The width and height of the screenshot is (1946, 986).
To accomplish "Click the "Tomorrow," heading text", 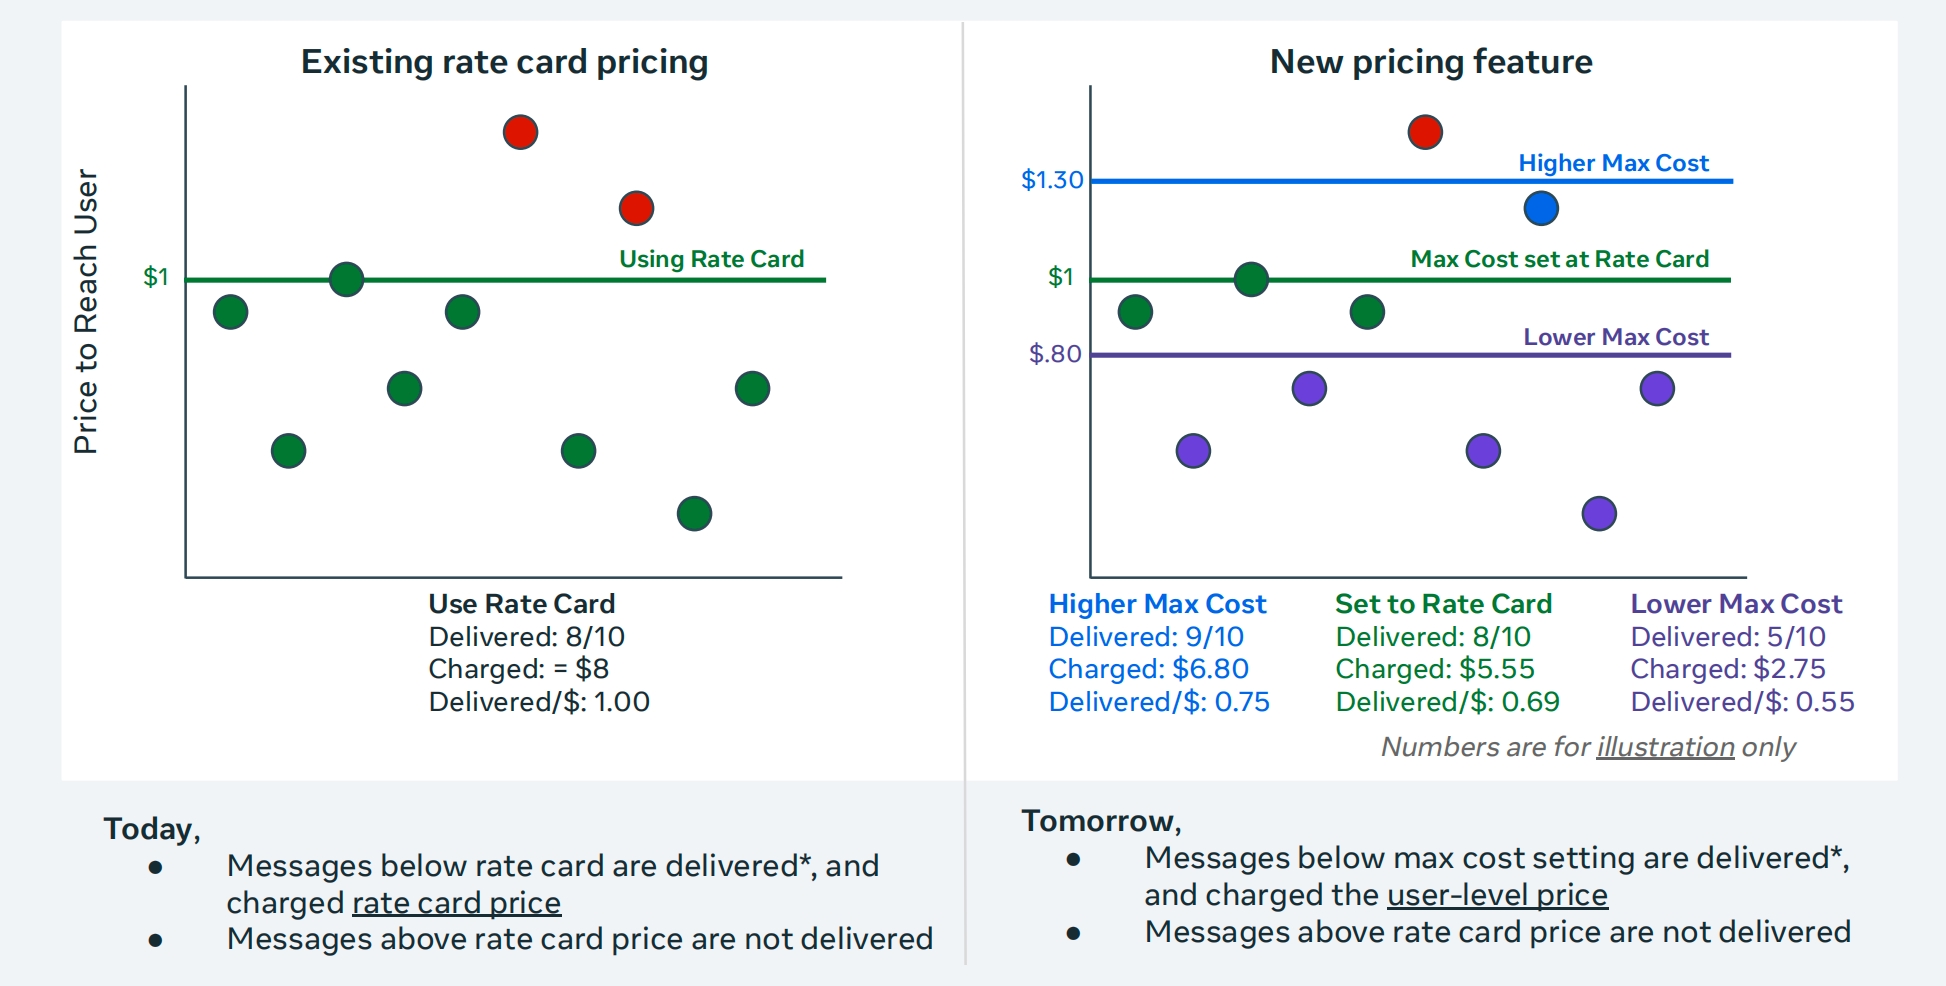I will tap(1101, 821).
